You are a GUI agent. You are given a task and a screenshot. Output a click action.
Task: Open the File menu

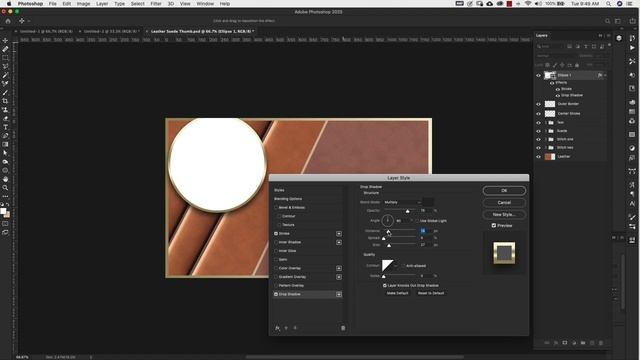[x=53, y=4]
